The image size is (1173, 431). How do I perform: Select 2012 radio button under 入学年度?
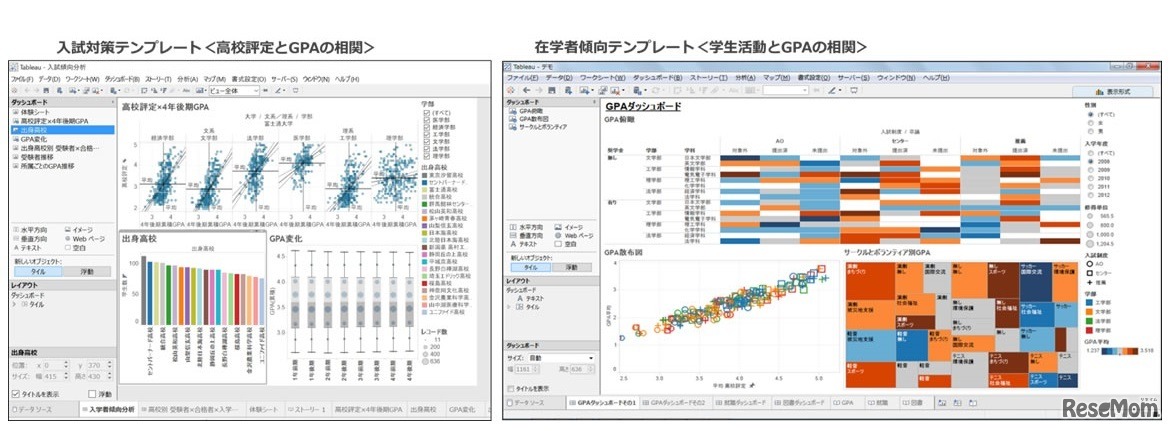tap(1091, 195)
